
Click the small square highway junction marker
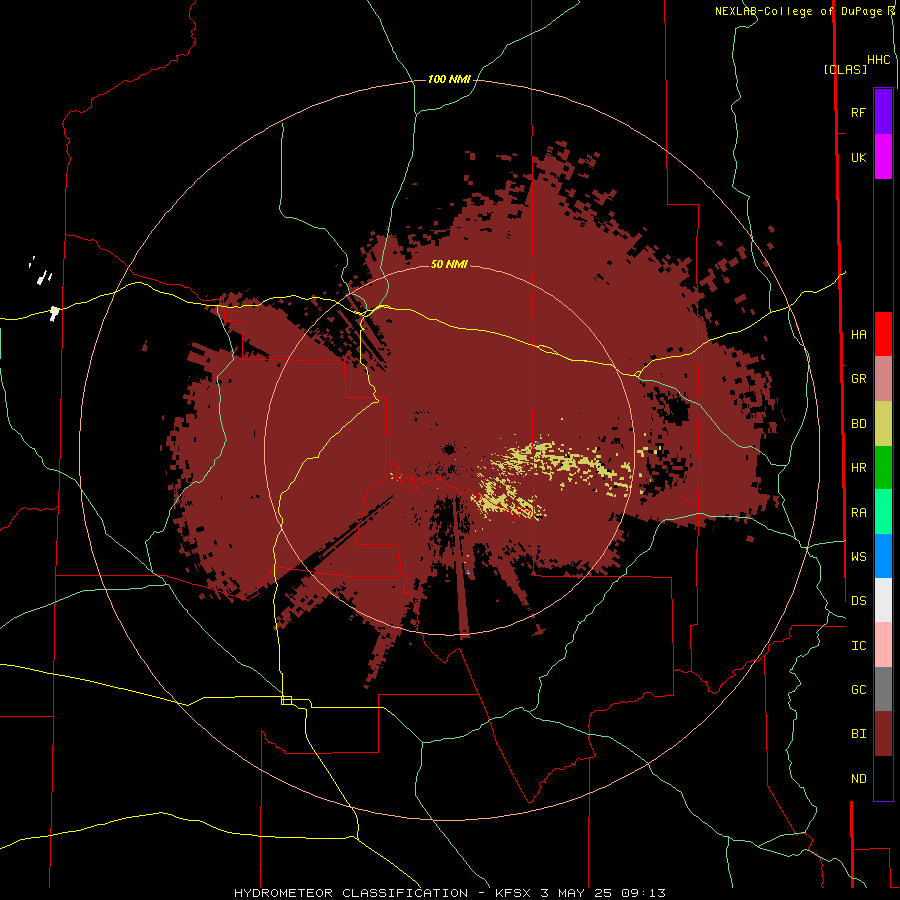click(x=286, y=700)
